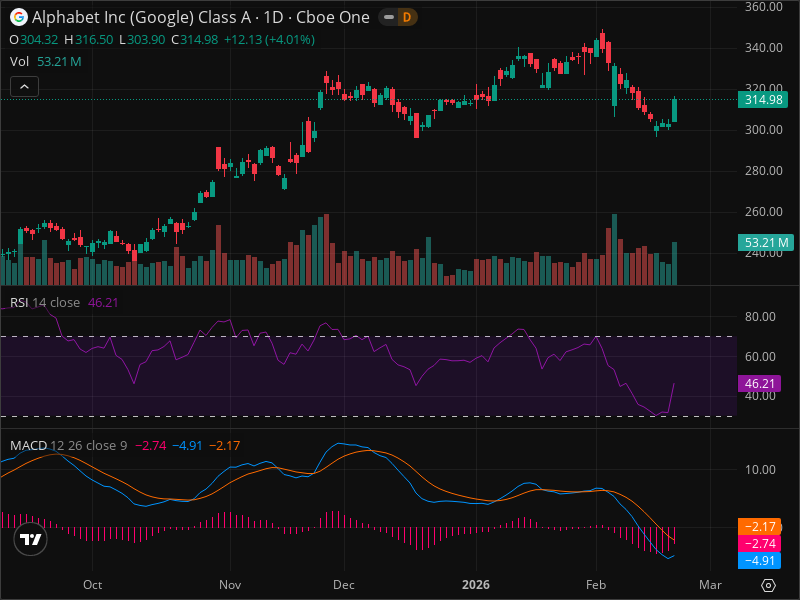Click the 80.00 level on the RSI scale

[x=760, y=316]
